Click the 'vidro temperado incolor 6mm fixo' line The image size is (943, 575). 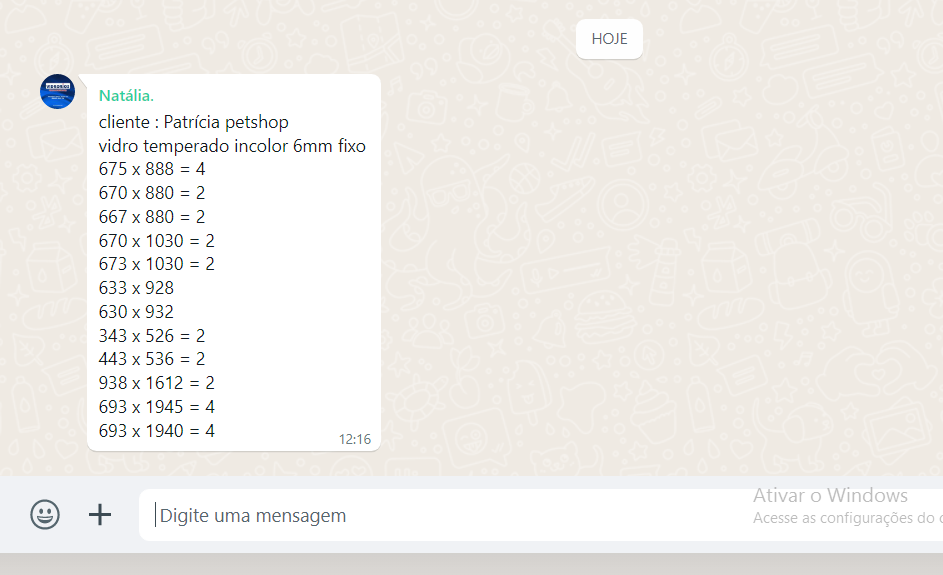tap(232, 146)
